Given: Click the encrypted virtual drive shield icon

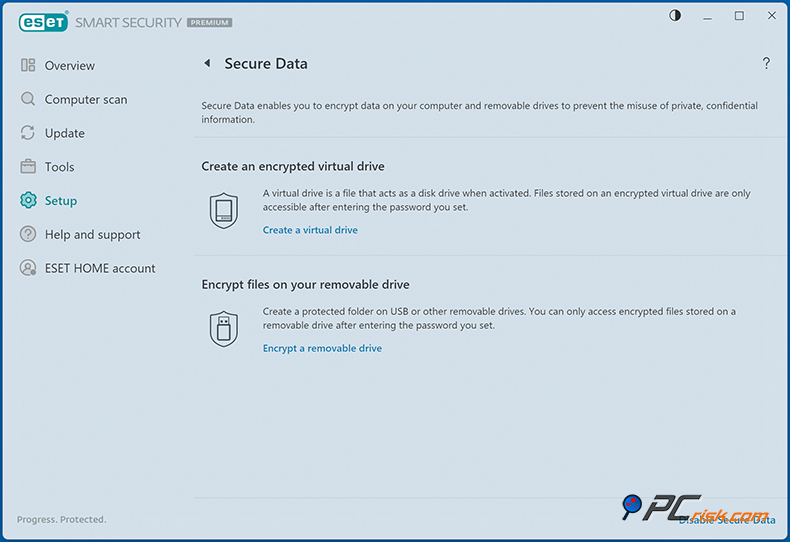Looking at the screenshot, I should click(224, 211).
